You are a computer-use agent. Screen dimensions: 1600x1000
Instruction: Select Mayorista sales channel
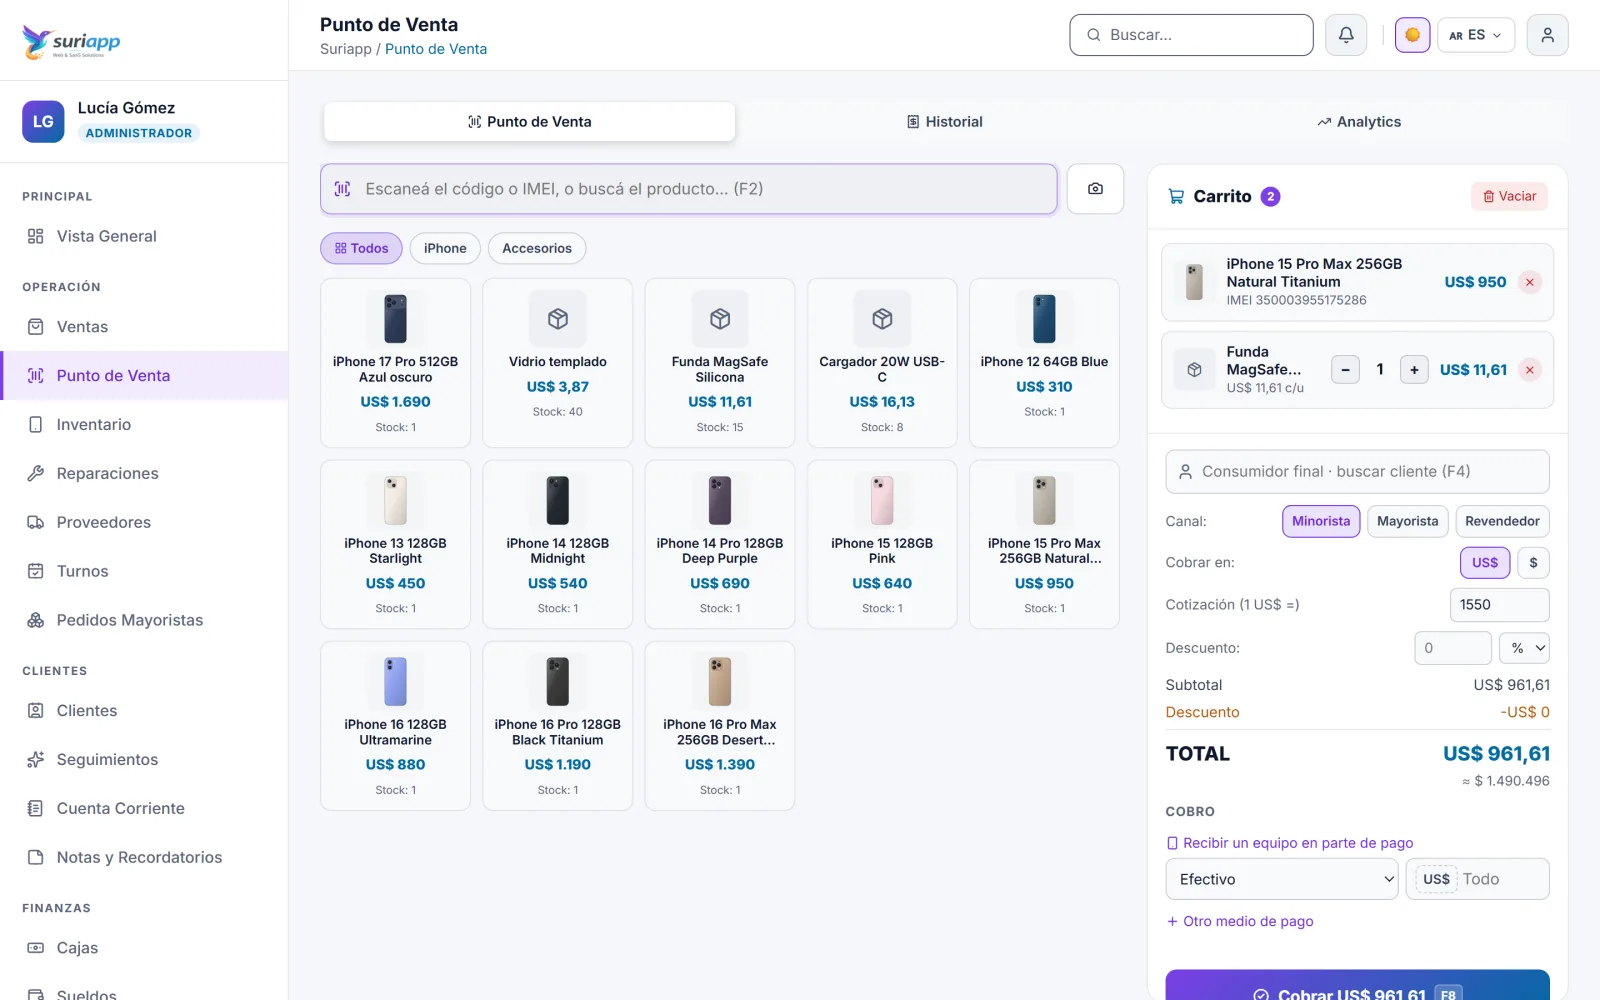[x=1407, y=521]
